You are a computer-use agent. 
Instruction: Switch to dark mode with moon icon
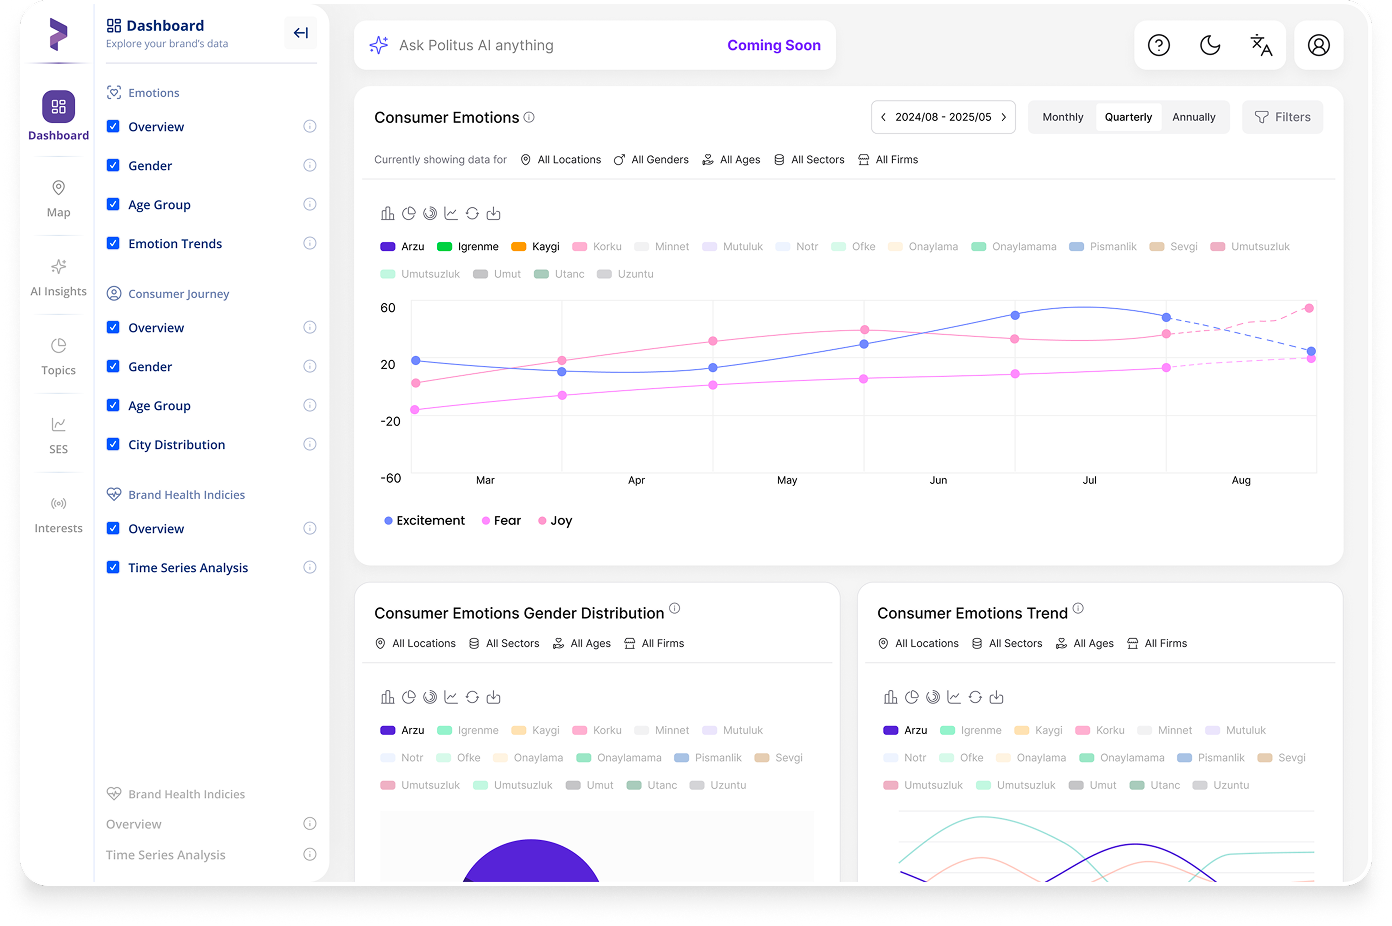[x=1210, y=45]
